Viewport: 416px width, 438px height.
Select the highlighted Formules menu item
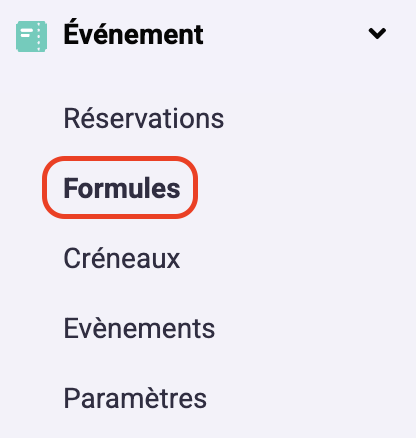[x=122, y=188]
